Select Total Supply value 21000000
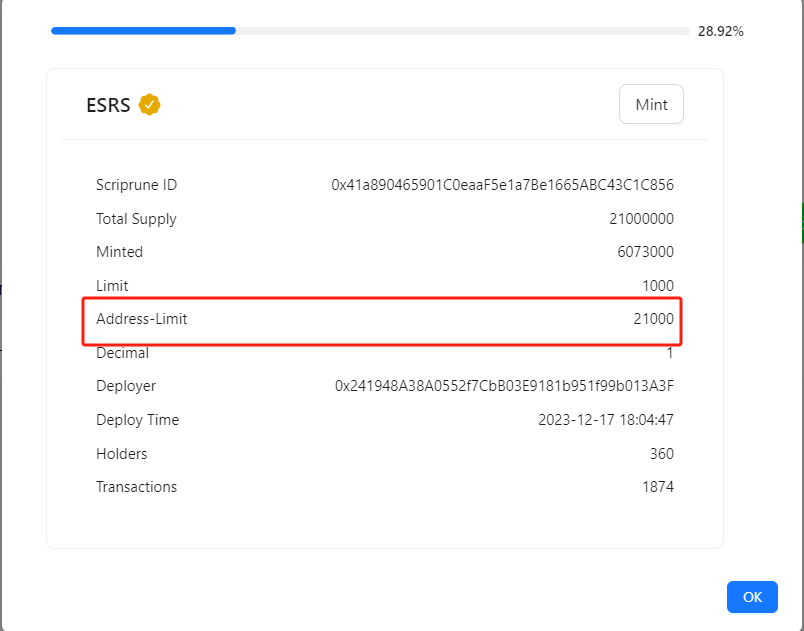The width and height of the screenshot is (804, 631). point(641,219)
